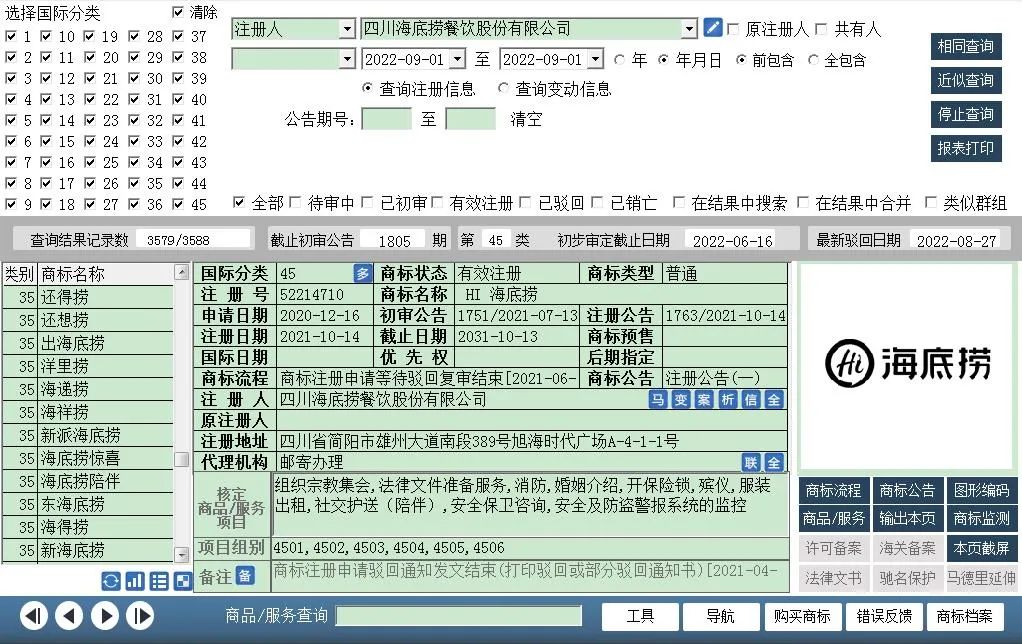
Task: Click the 商品/服务 button
Action: [x=833, y=519]
